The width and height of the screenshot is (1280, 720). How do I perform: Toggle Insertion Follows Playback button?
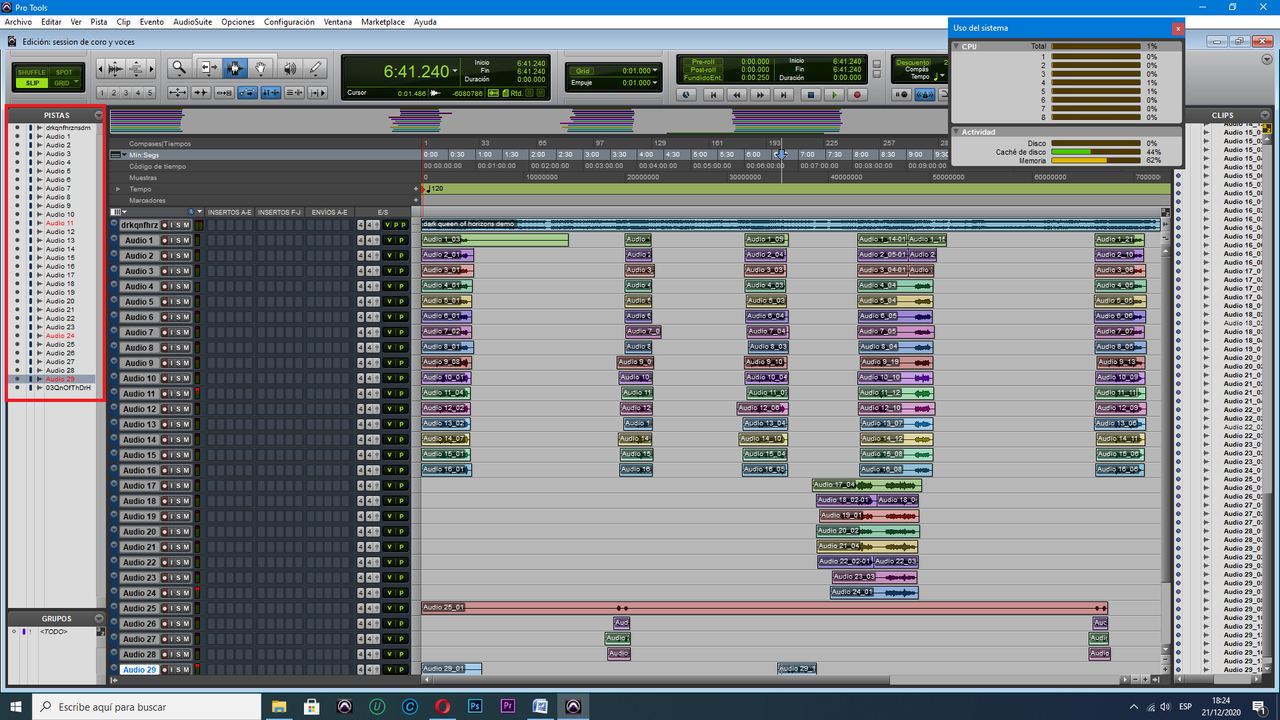click(318, 92)
